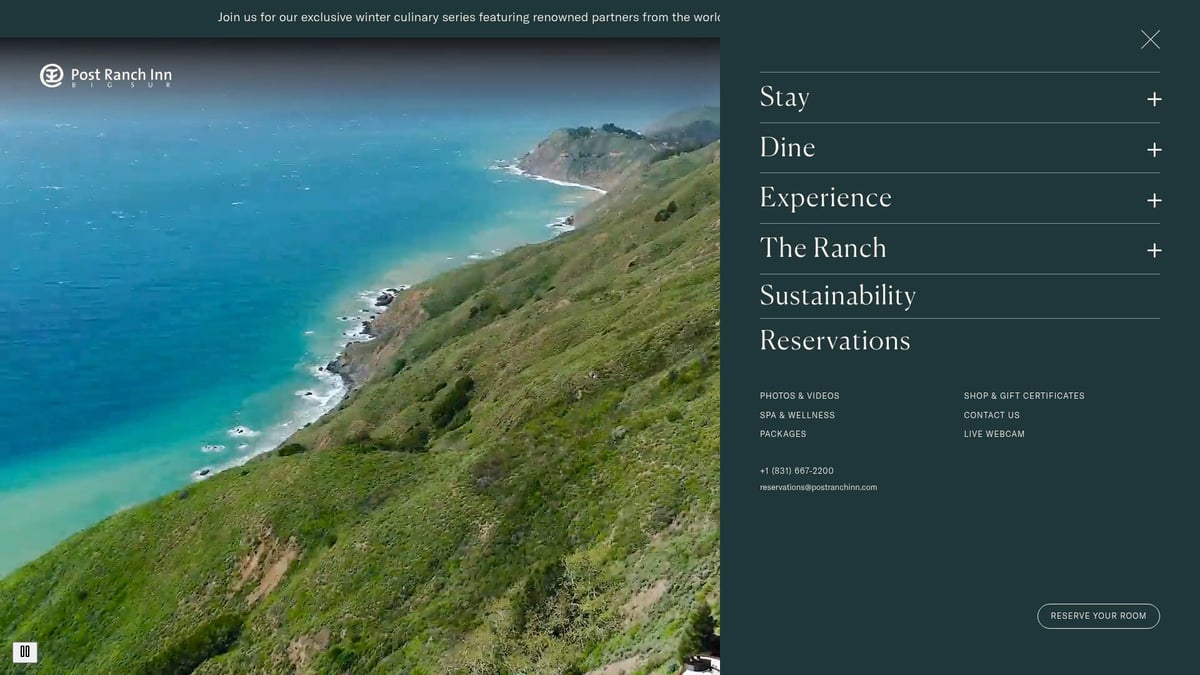Click the plus icon beside The Ranch
This screenshot has width=1200, height=675.
point(1154,250)
